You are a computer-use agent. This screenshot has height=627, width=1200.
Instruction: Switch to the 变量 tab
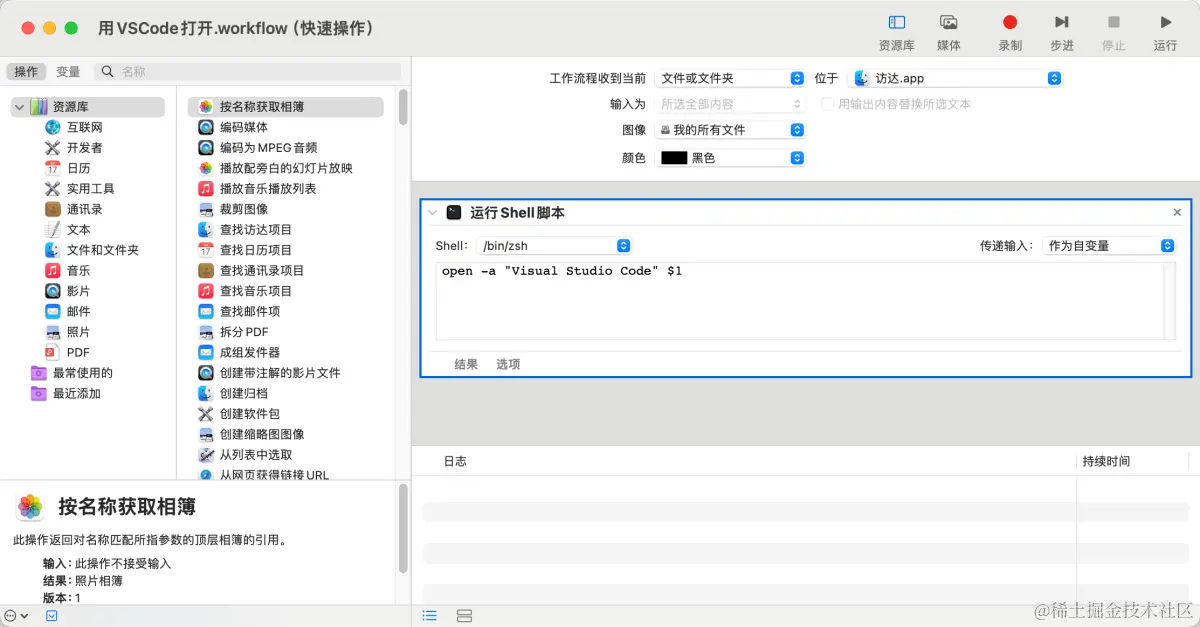click(68, 72)
